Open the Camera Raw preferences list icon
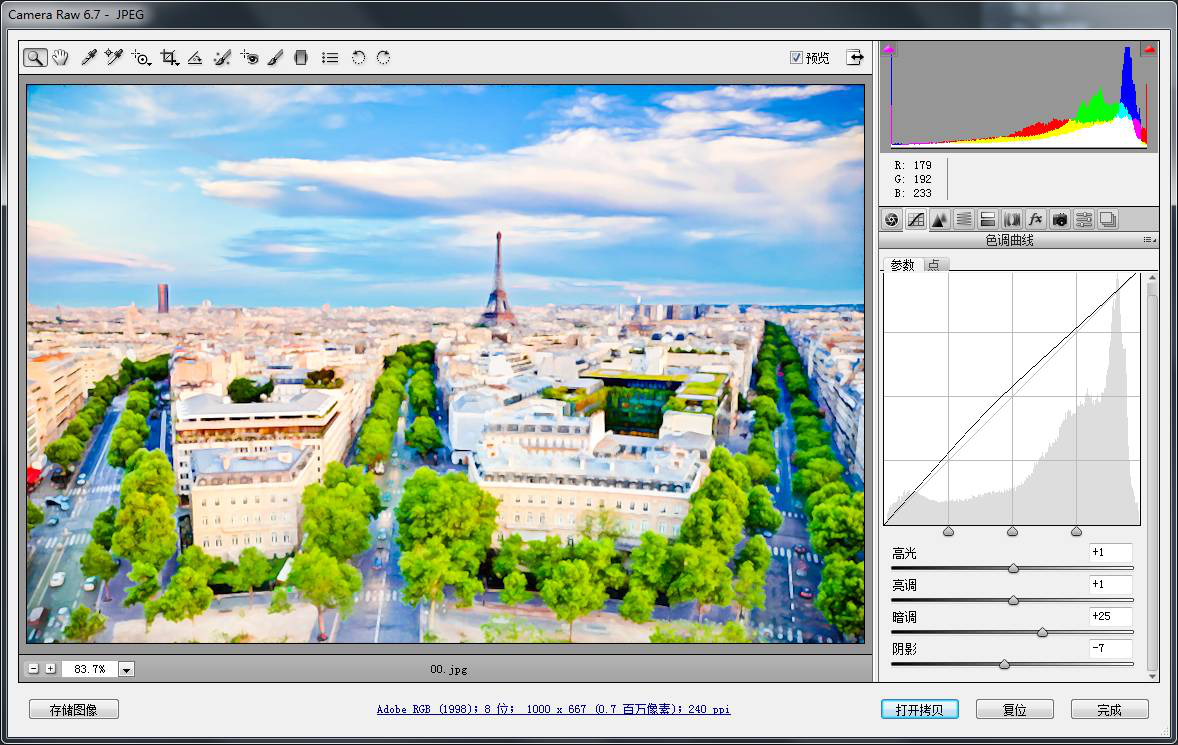This screenshot has width=1178, height=745. [330, 58]
